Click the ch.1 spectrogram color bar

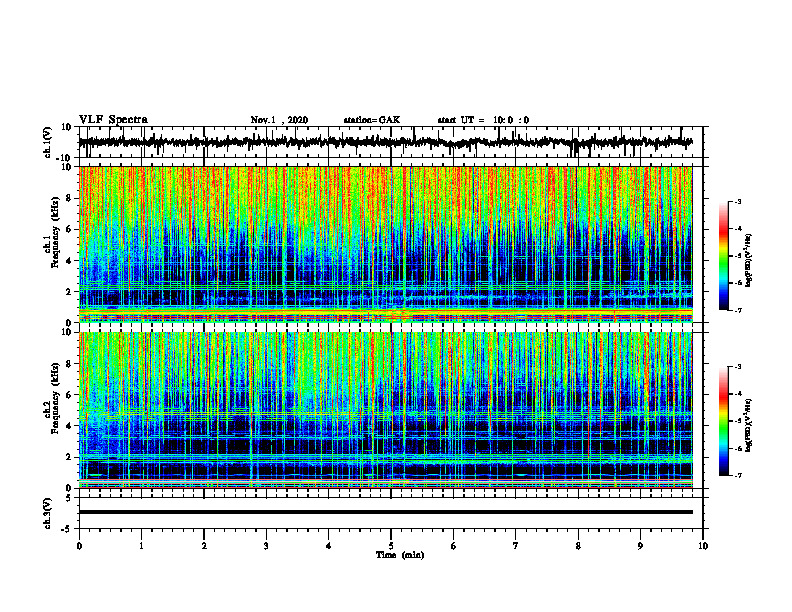click(x=724, y=256)
